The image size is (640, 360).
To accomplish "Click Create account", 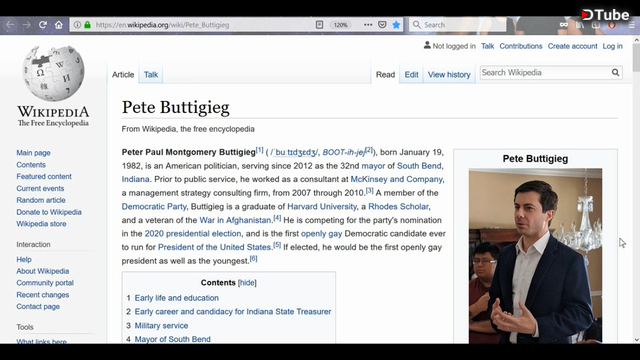I will [x=572, y=46].
